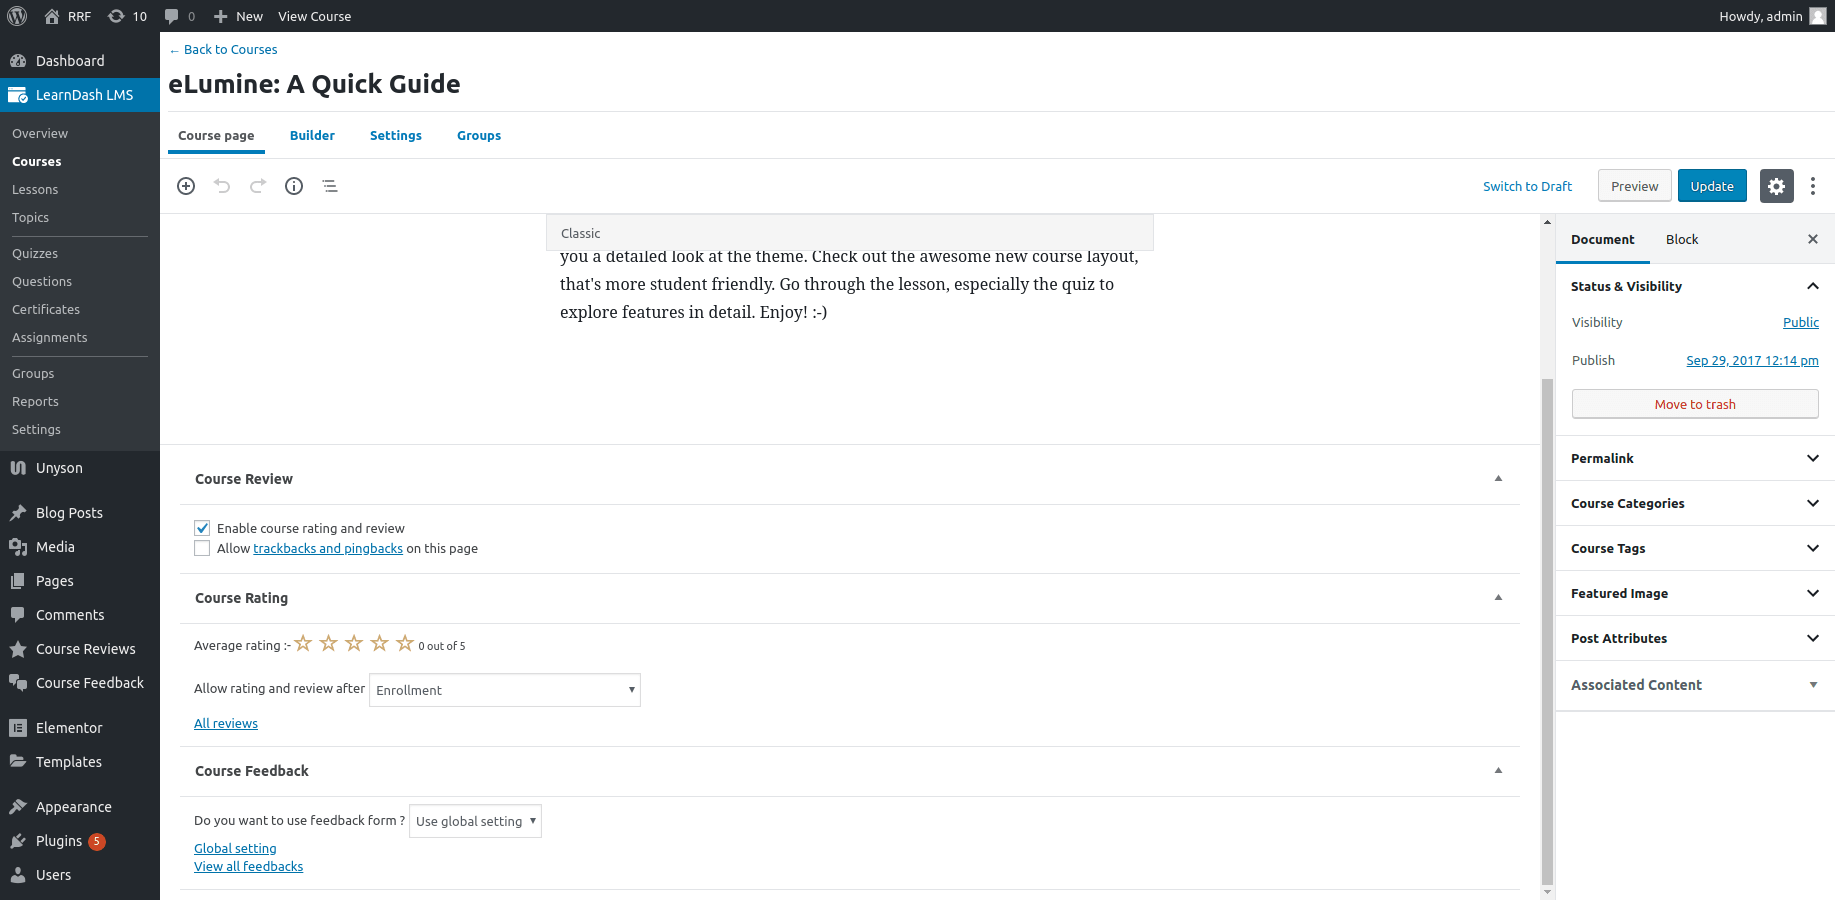Switch to the course Settings tab
Screen dimensions: 1835x900
396,136
